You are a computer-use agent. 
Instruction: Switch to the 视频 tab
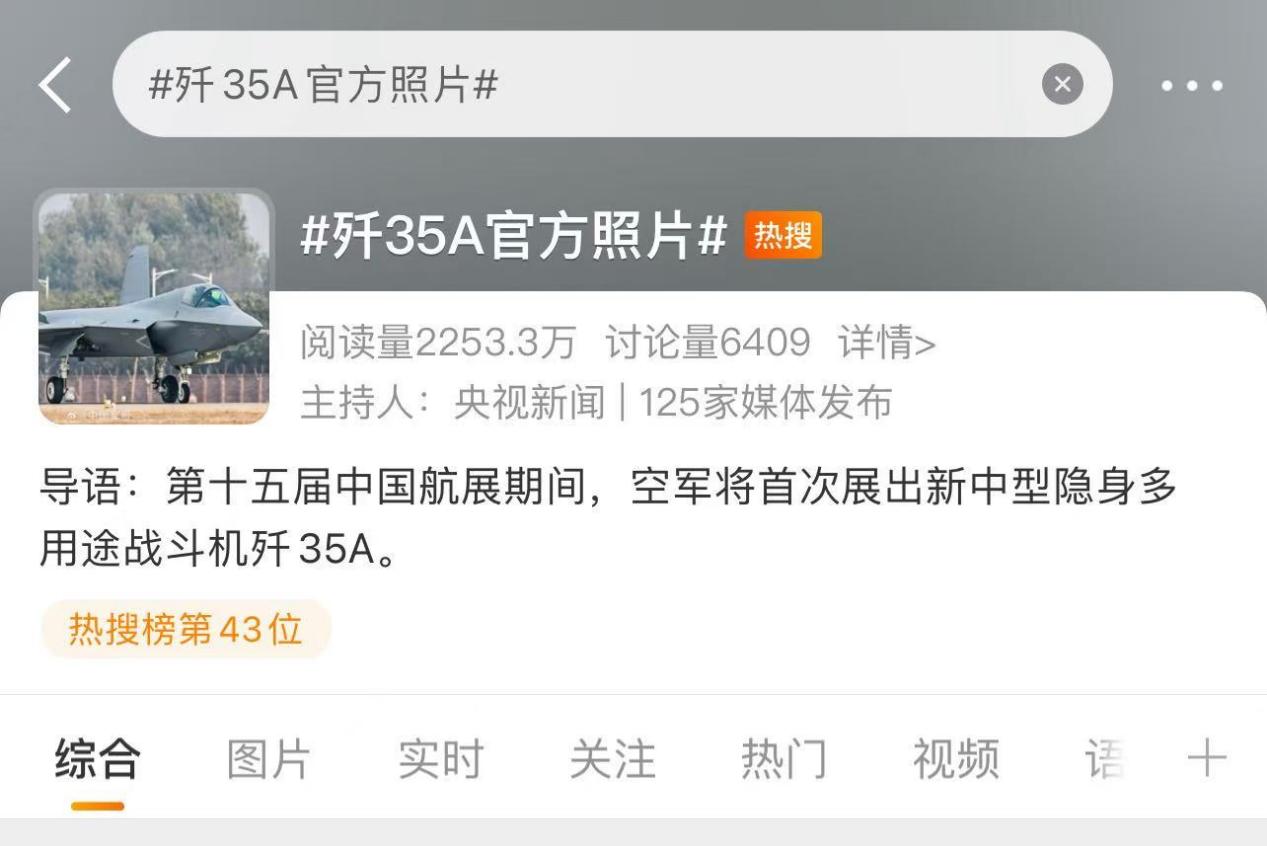click(x=955, y=760)
